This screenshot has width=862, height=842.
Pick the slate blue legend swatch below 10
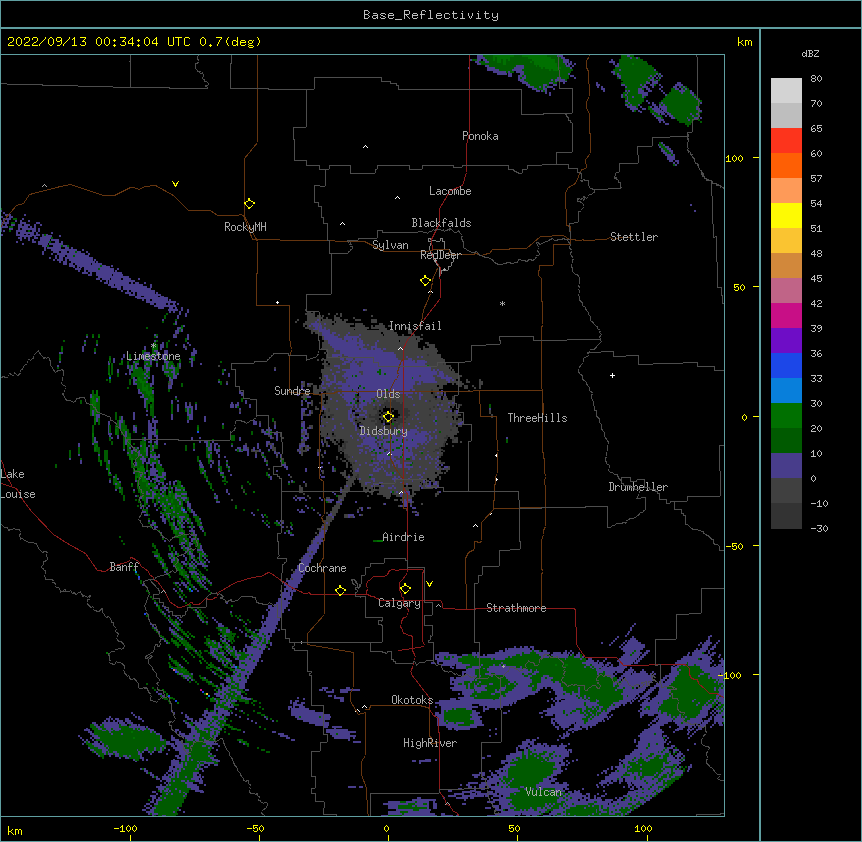click(x=786, y=466)
